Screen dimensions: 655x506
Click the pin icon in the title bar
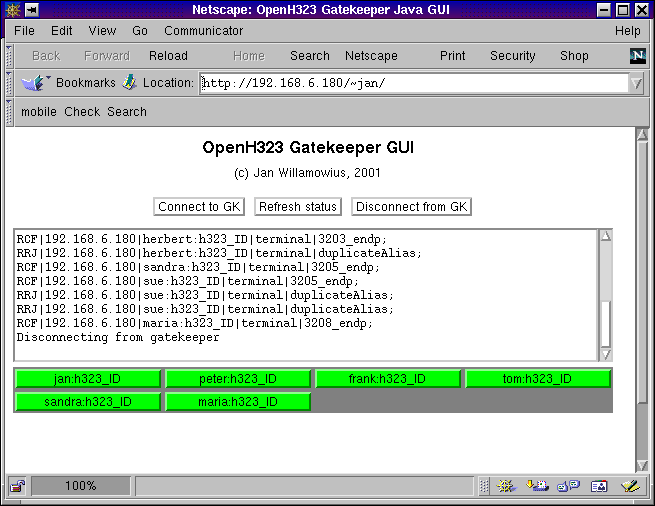click(x=32, y=10)
